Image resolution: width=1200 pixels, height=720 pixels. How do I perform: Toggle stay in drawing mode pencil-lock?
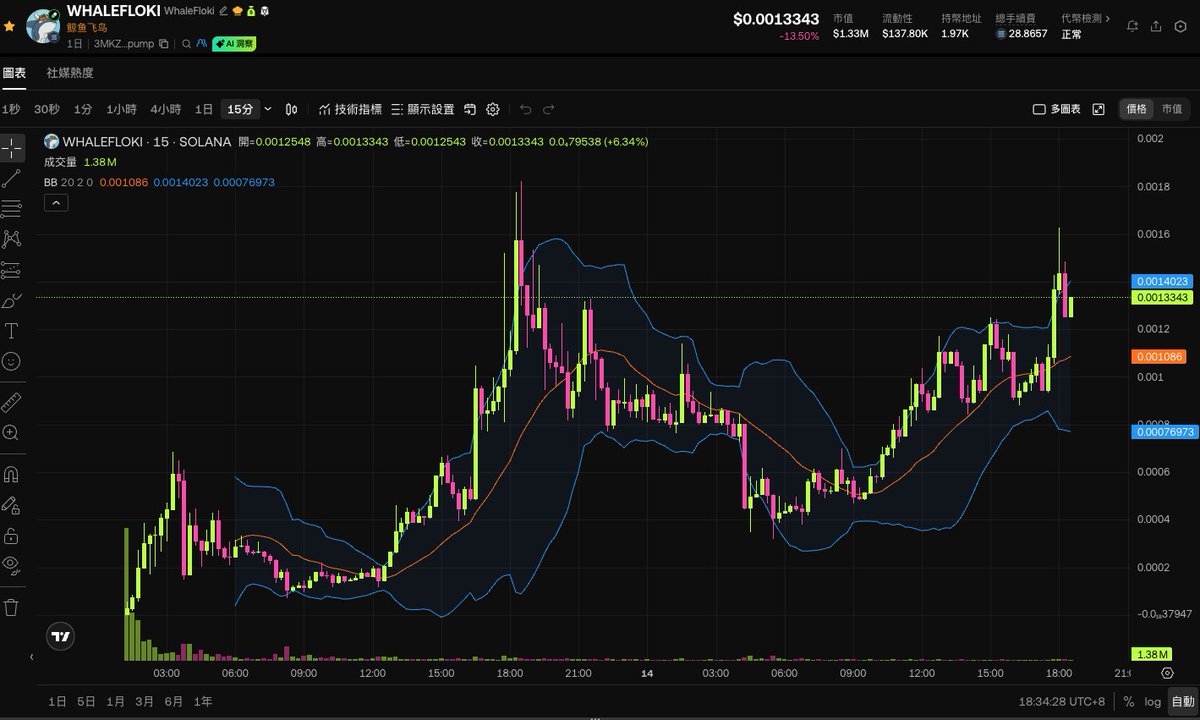12,504
